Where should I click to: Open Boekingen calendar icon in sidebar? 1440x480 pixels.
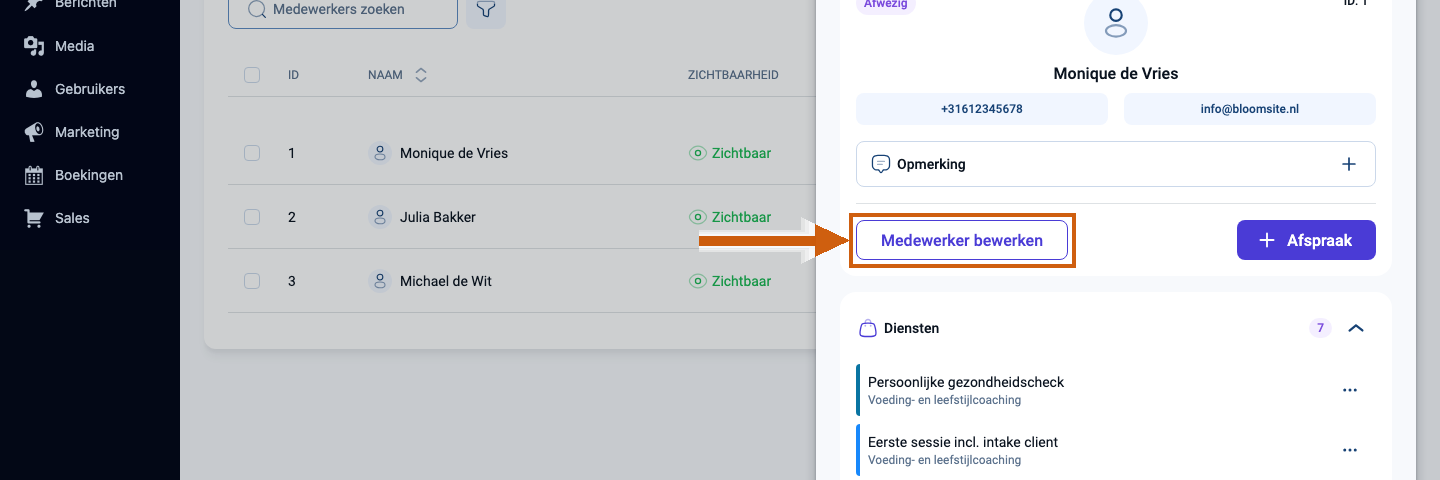tap(34, 175)
